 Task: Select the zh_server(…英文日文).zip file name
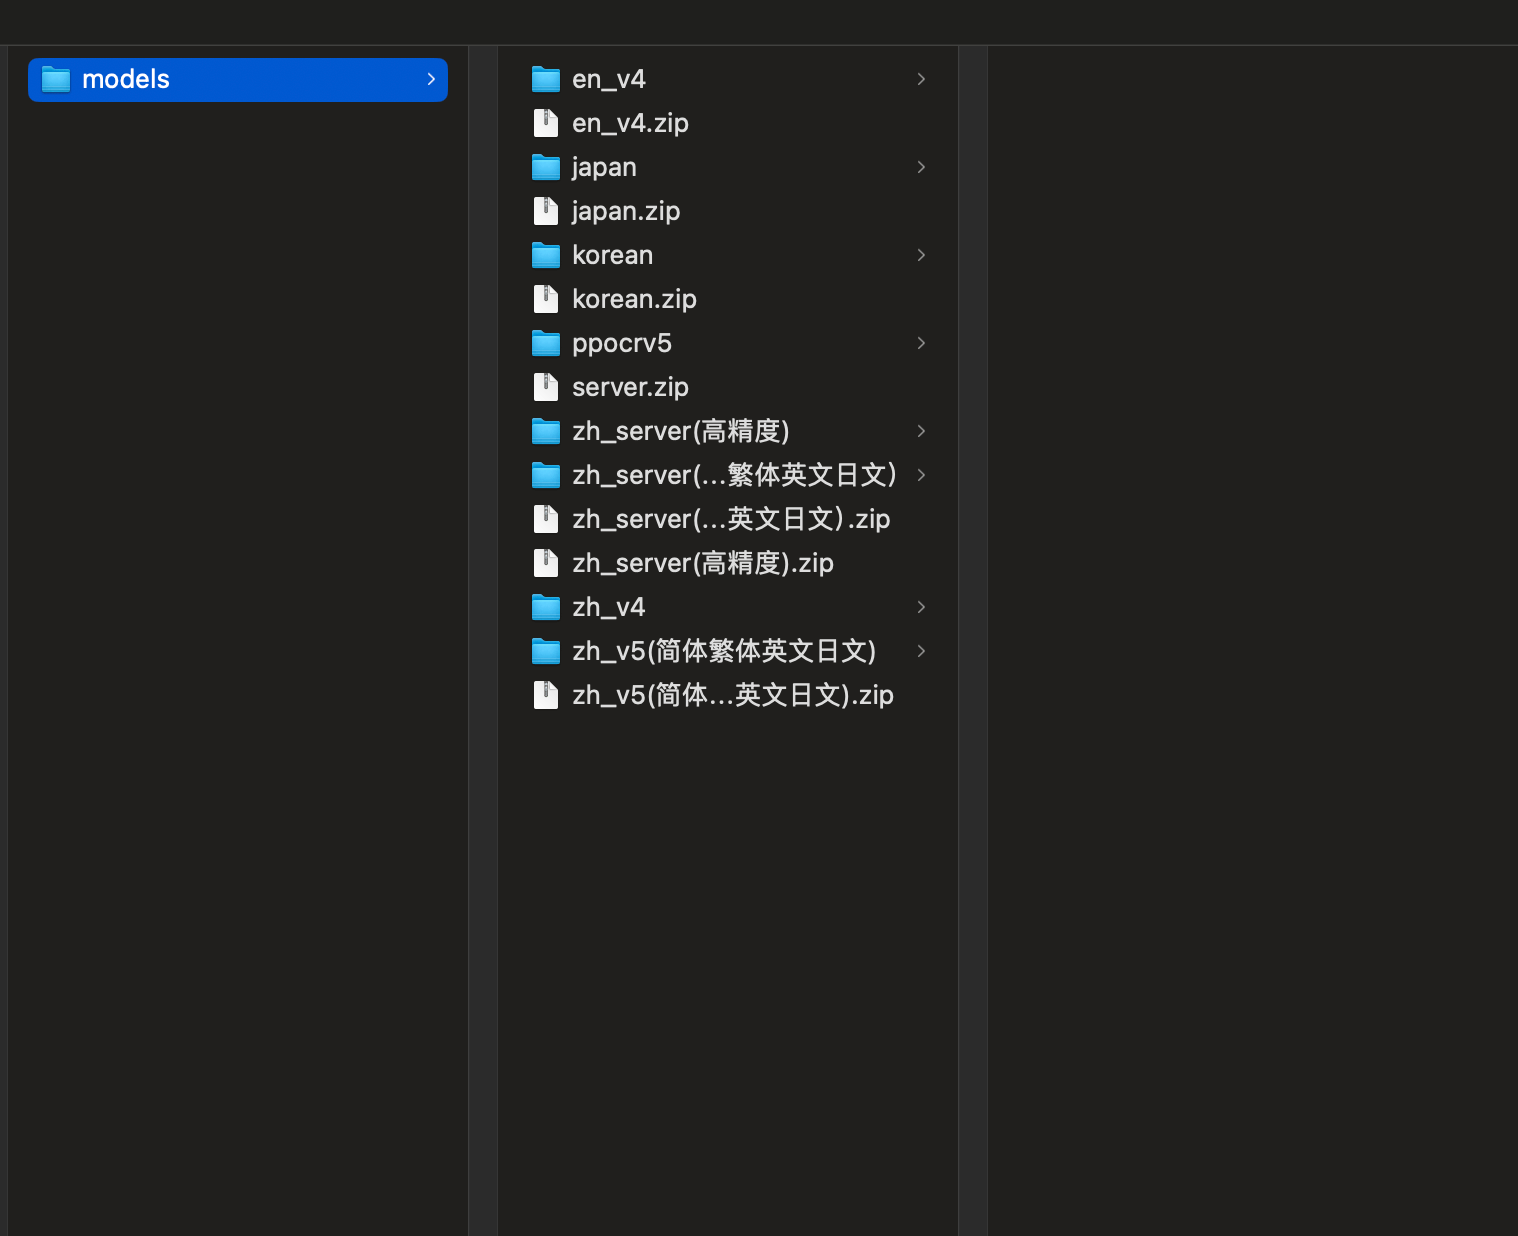pyautogui.click(x=731, y=519)
